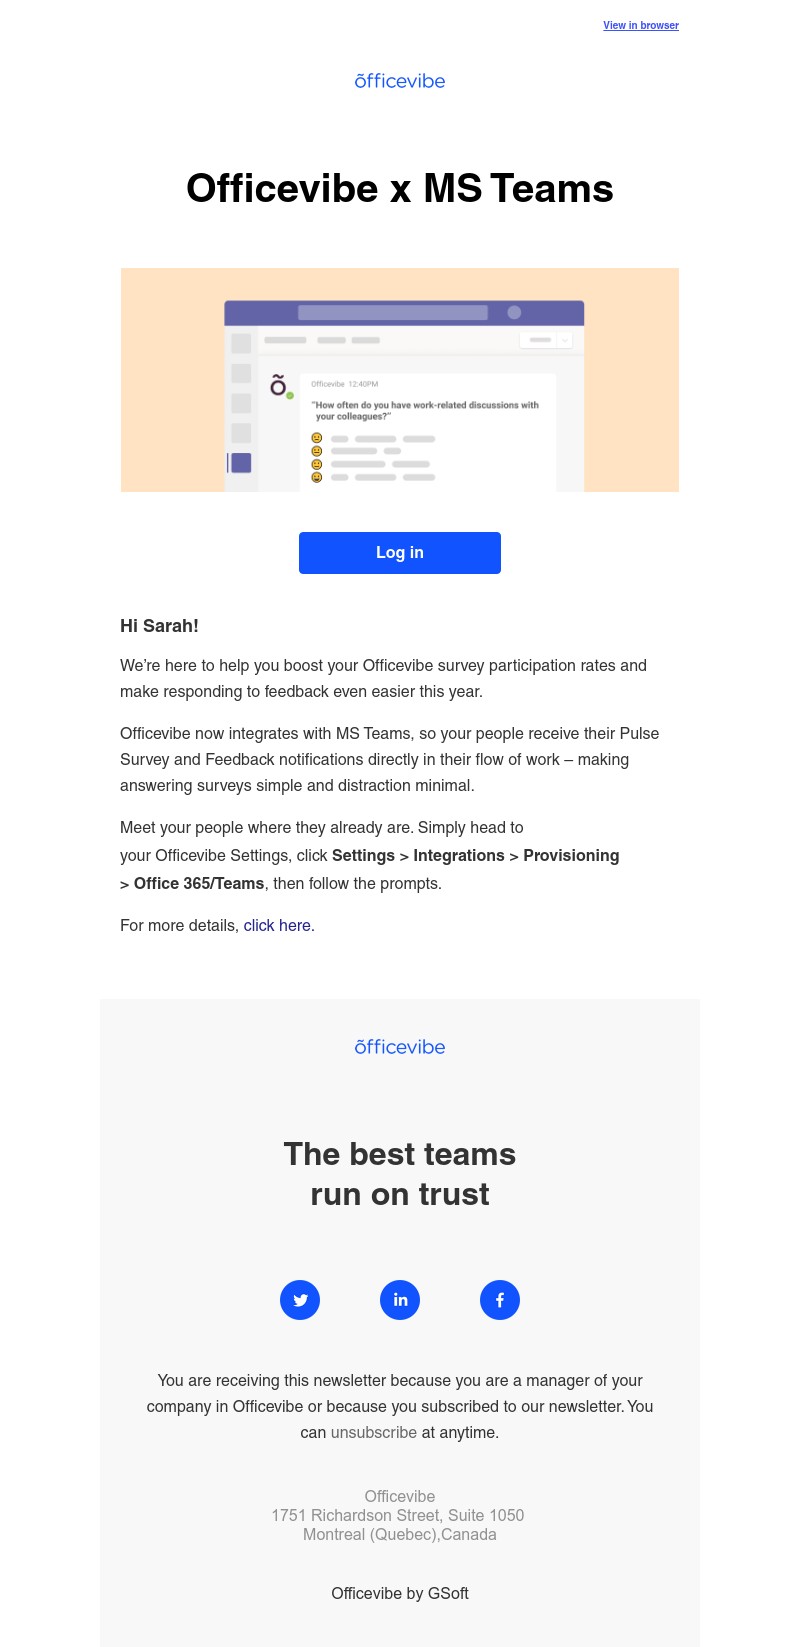Click the MS Teams hero image
Screen dimensions: 800x1647
(x=400, y=380)
